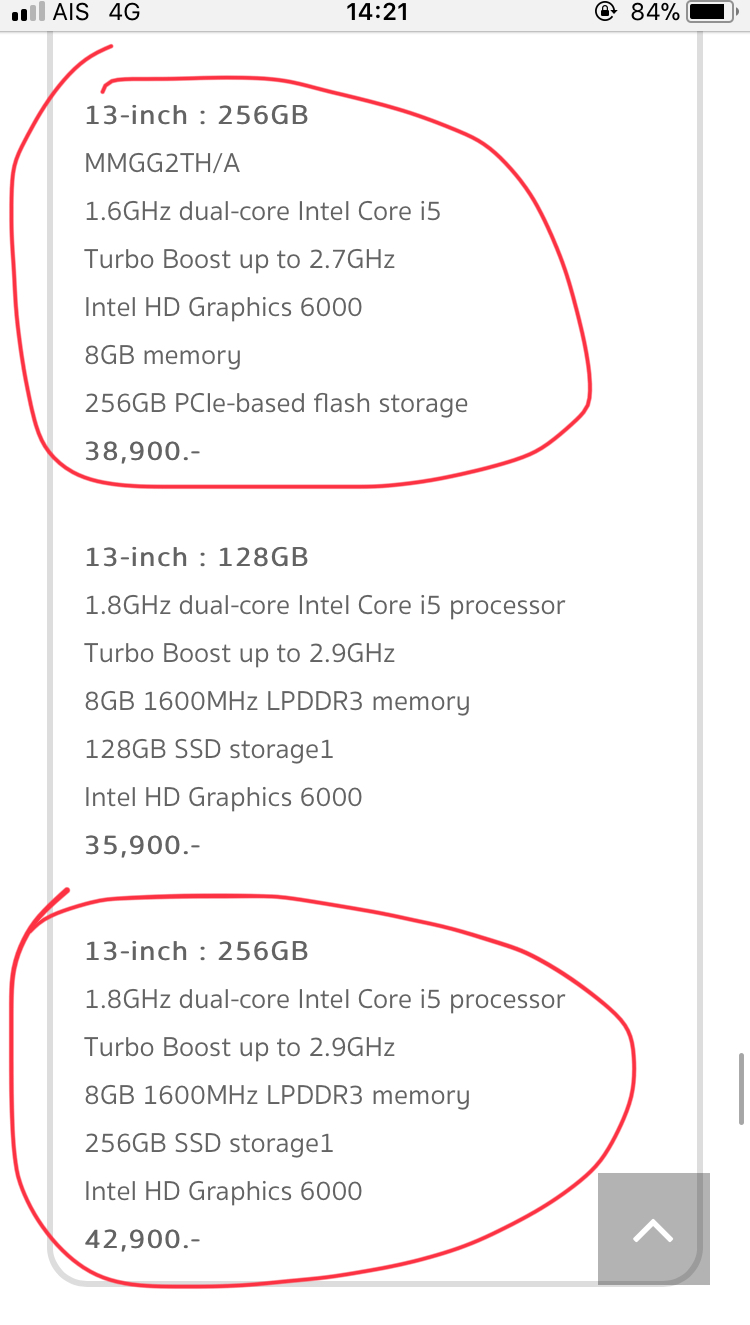Tap the cellular signal strength bars
The height and width of the screenshot is (1325, 750).
[x=31, y=14]
